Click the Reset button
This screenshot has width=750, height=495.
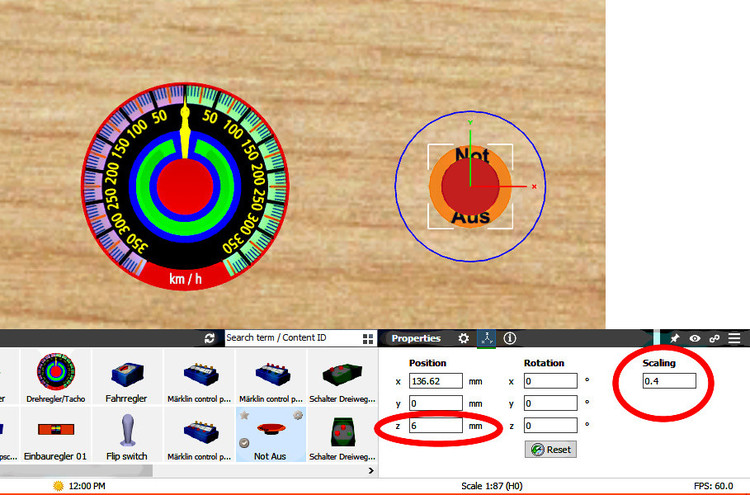tap(551, 450)
